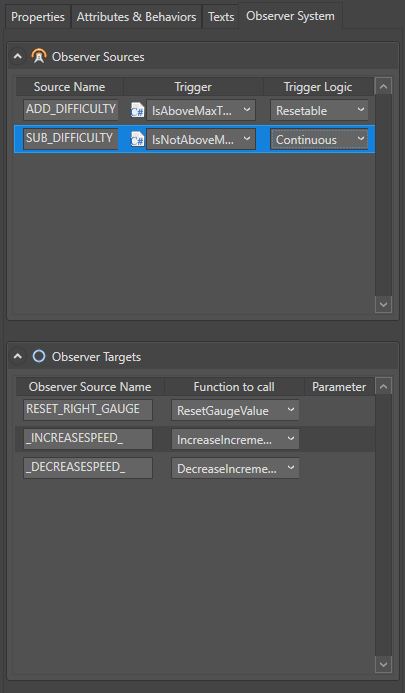Image resolution: width=405 pixels, height=693 pixels.
Task: Open the IsAboveMaxT... trigger dropdown
Action: coord(201,110)
